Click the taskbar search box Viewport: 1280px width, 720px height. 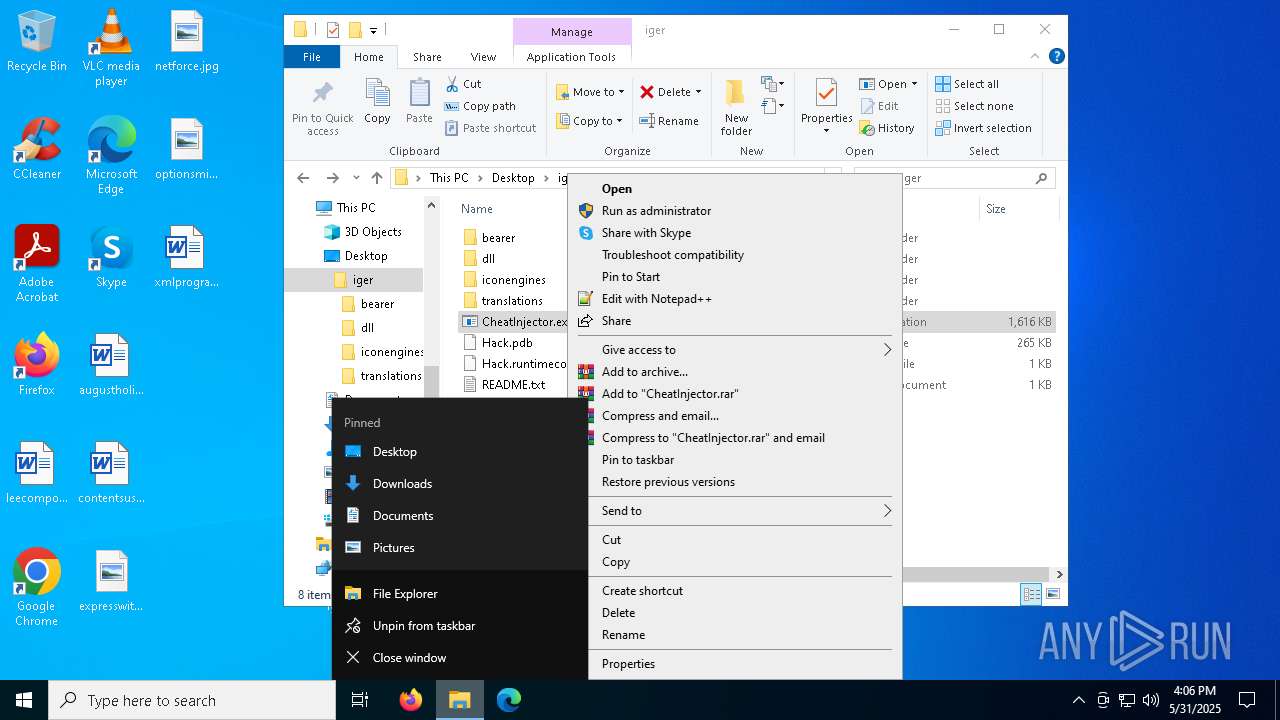click(x=192, y=700)
